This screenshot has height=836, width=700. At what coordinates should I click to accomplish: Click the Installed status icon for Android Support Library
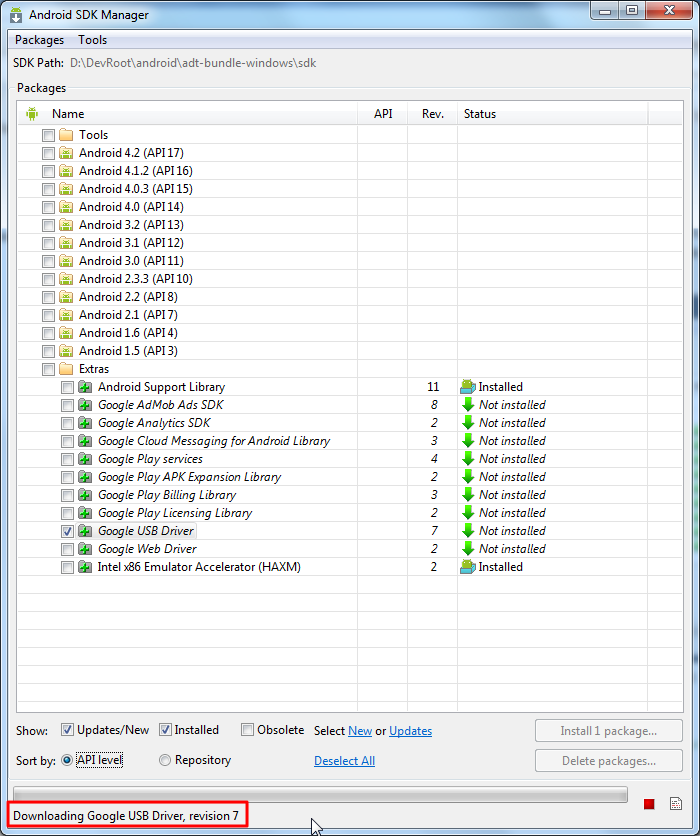click(x=468, y=387)
